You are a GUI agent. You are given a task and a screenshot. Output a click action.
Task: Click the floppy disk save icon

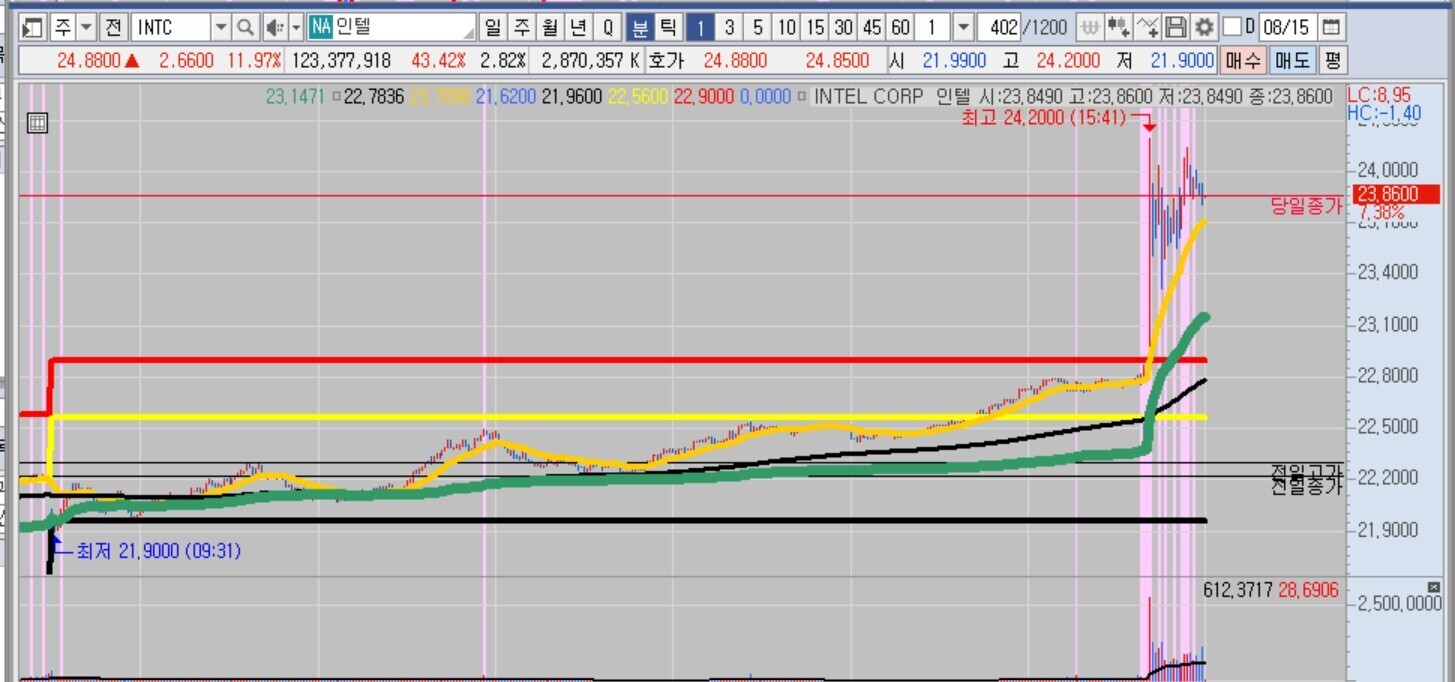1177,26
